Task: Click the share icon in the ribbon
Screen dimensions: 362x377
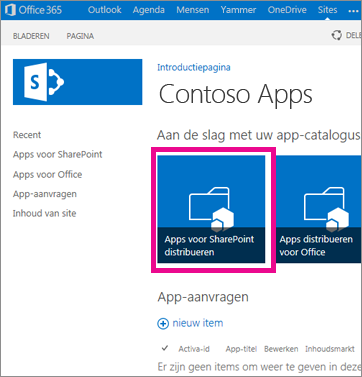Action: tap(337, 35)
